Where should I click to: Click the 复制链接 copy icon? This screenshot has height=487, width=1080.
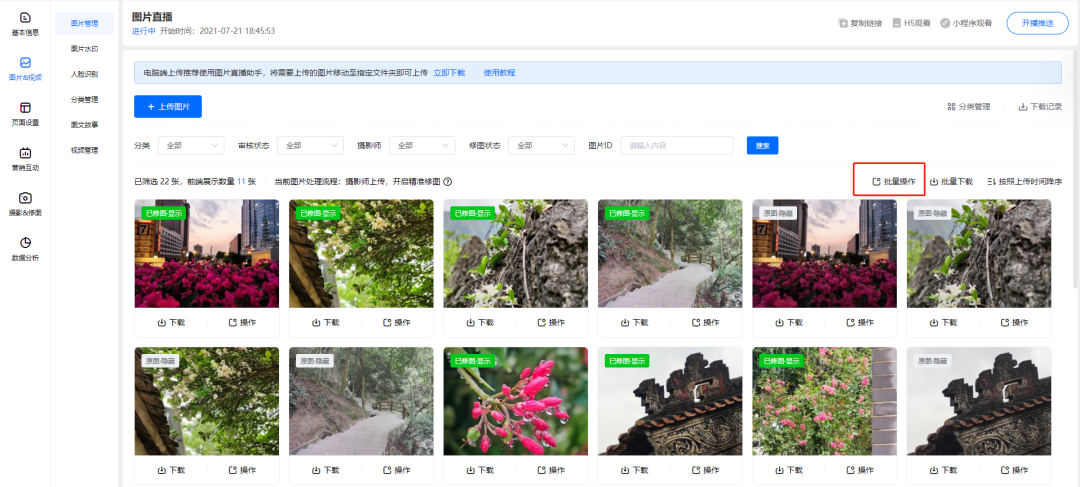click(843, 23)
